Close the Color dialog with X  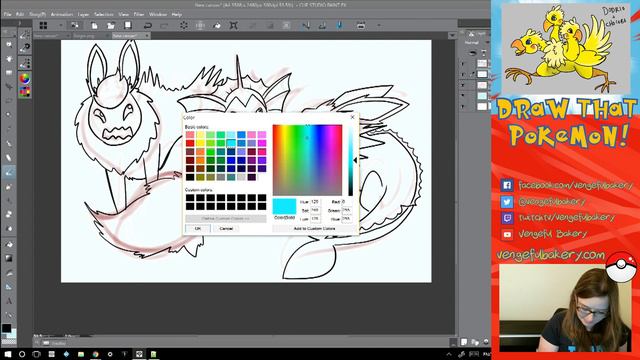[353, 117]
